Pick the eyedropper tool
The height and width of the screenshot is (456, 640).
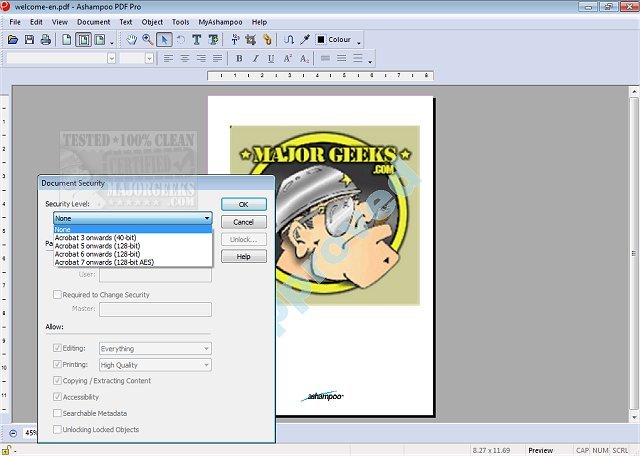point(305,40)
